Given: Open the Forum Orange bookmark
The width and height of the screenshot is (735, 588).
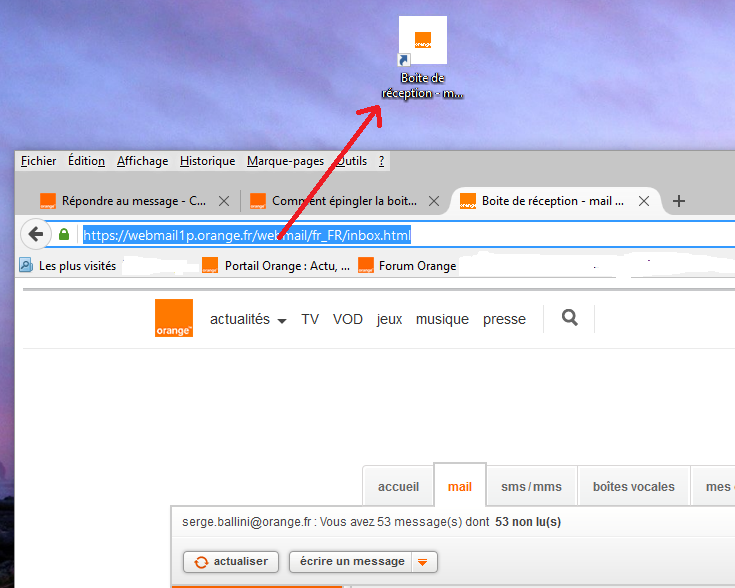Looking at the screenshot, I should click(407, 266).
